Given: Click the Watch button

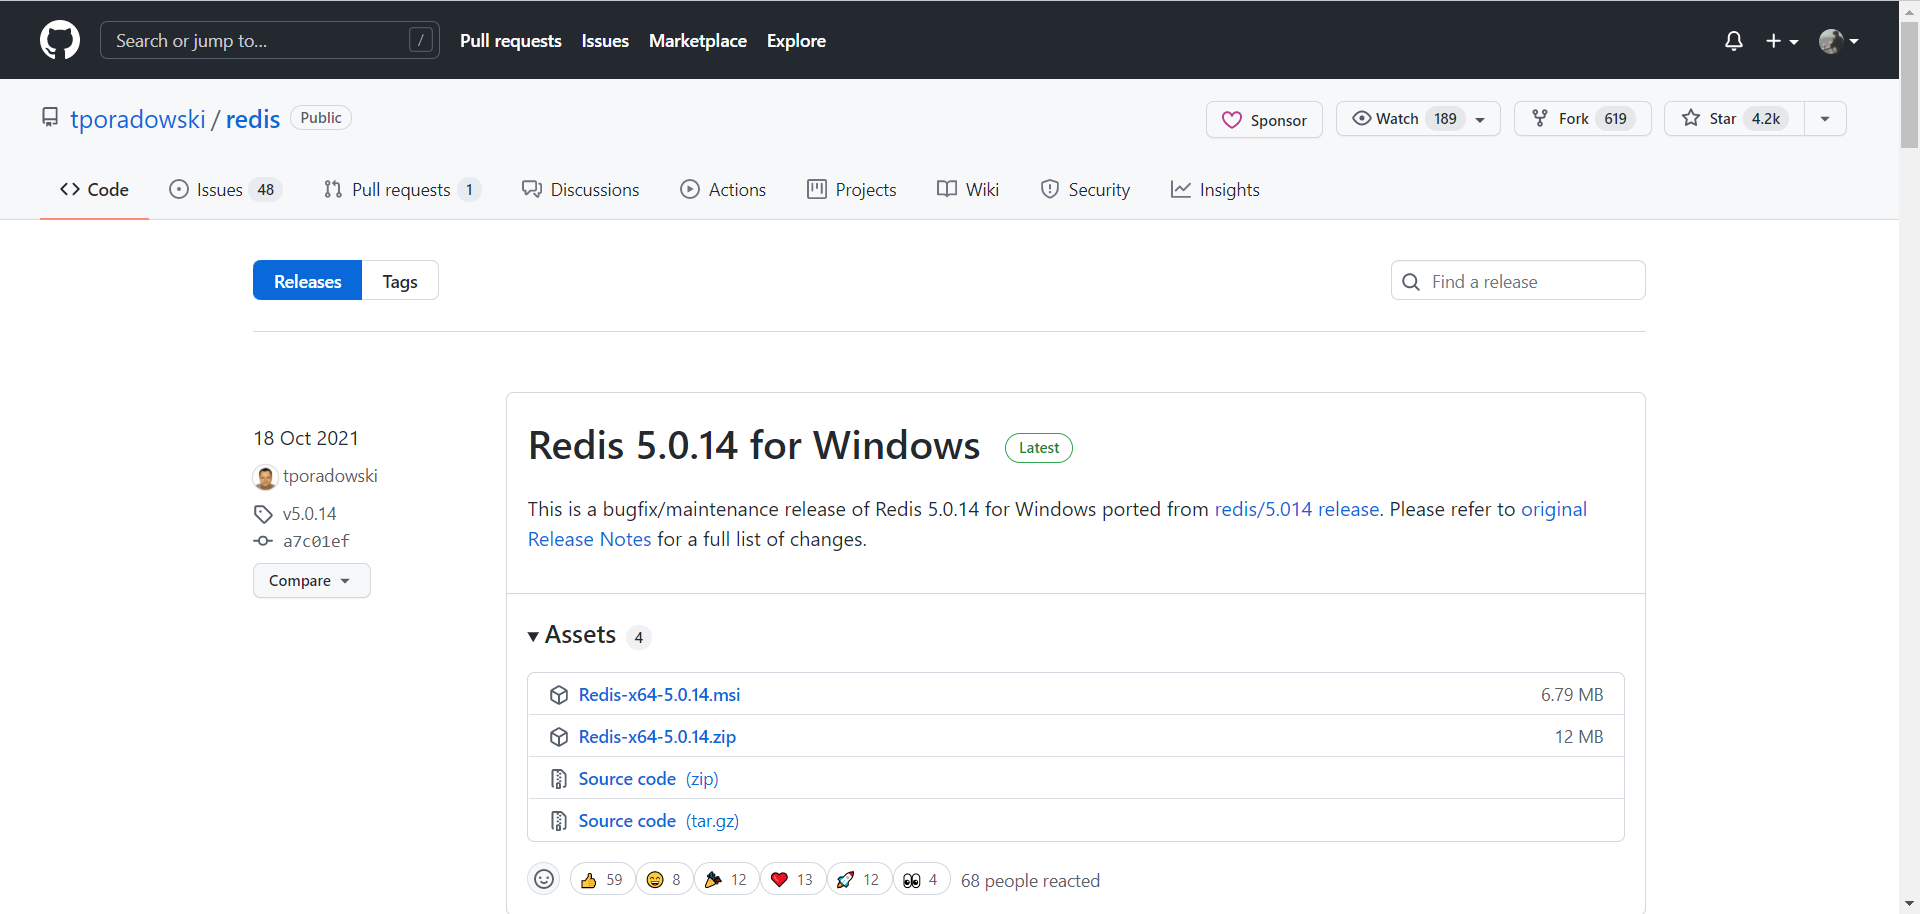Looking at the screenshot, I should click(1418, 119).
